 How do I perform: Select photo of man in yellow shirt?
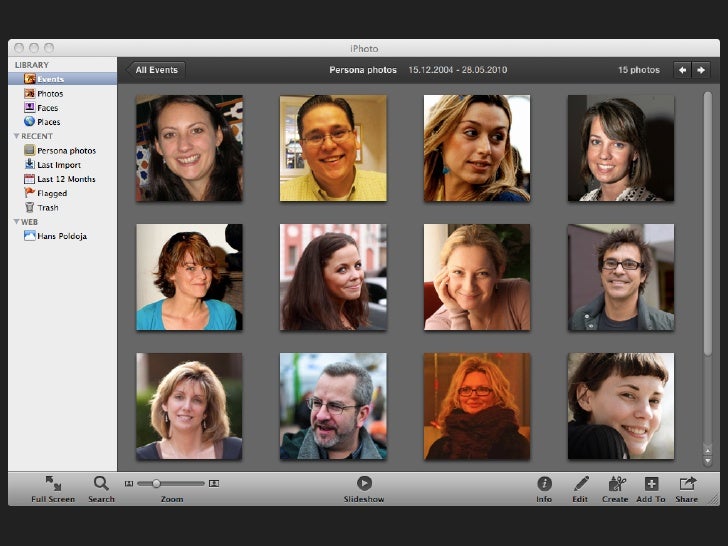tap(333, 148)
